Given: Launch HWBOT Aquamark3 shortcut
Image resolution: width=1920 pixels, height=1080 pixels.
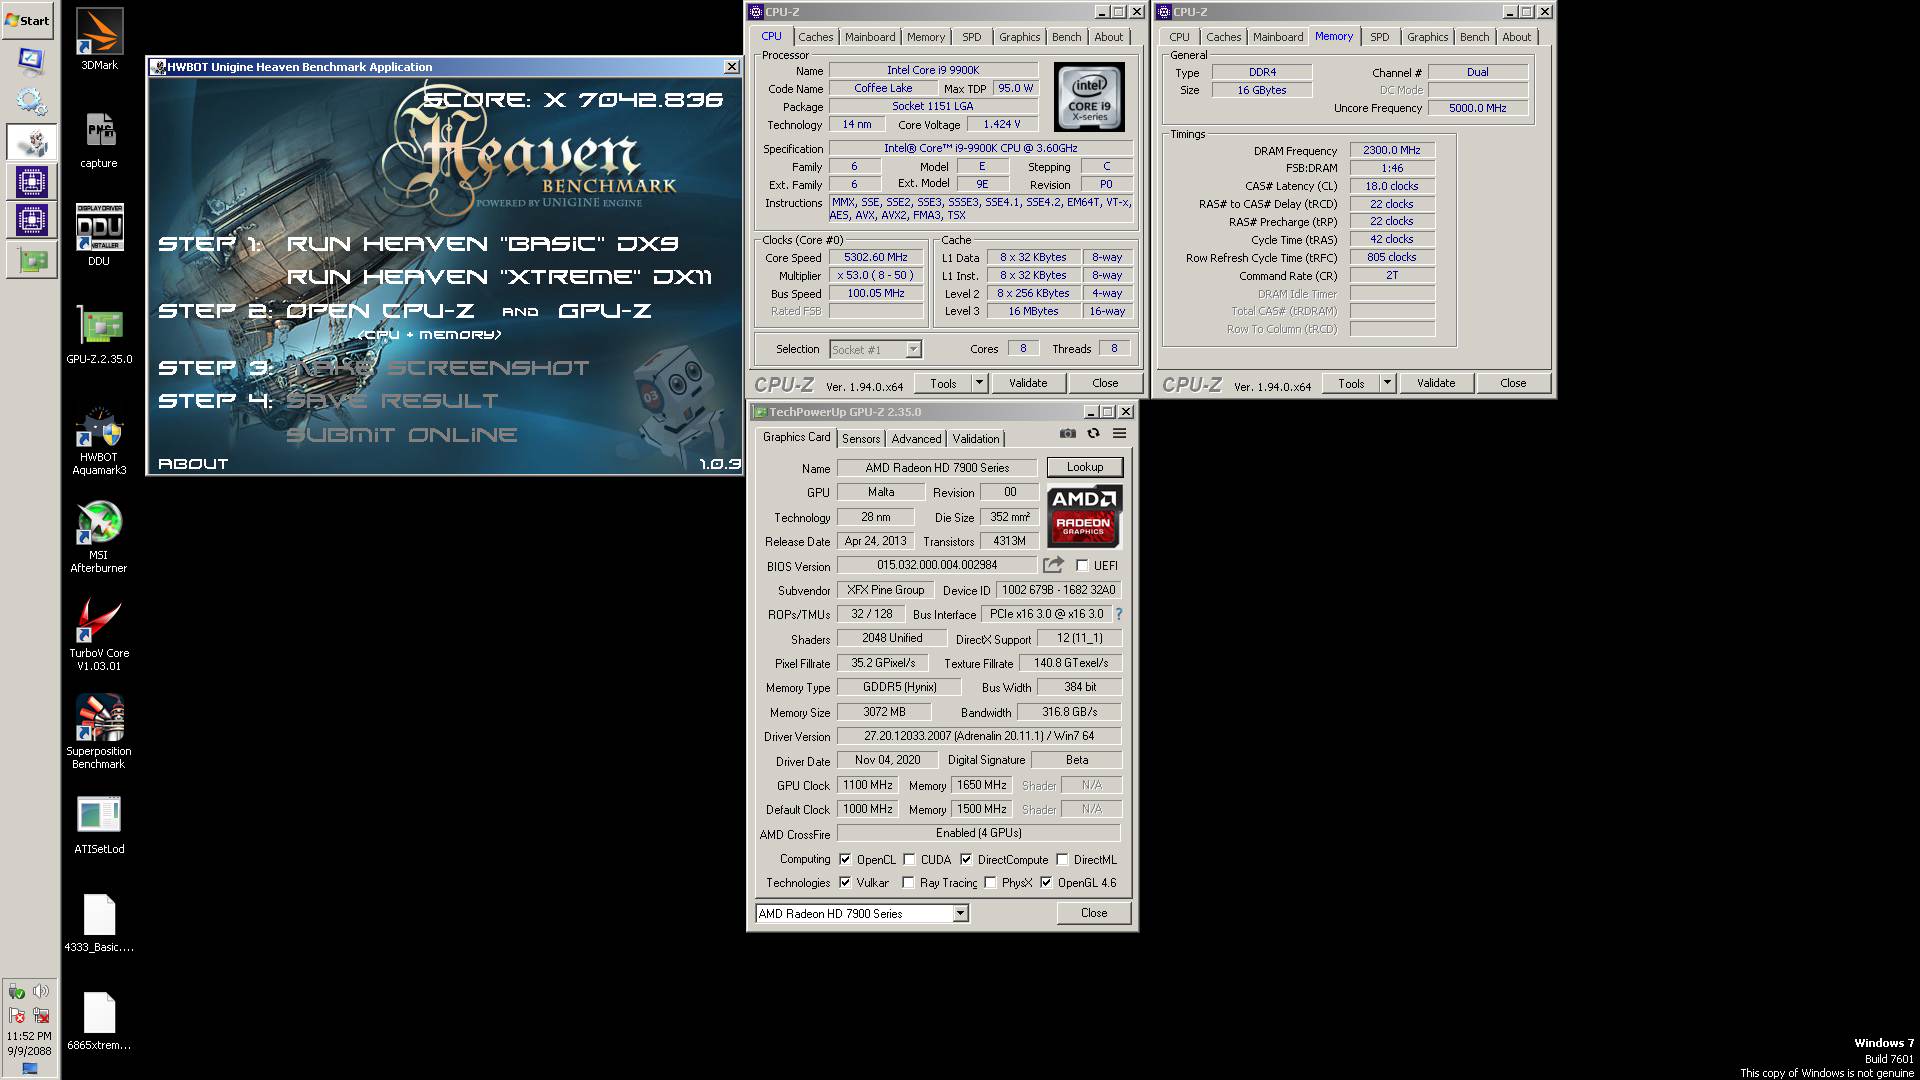Looking at the screenshot, I should pyautogui.click(x=99, y=440).
